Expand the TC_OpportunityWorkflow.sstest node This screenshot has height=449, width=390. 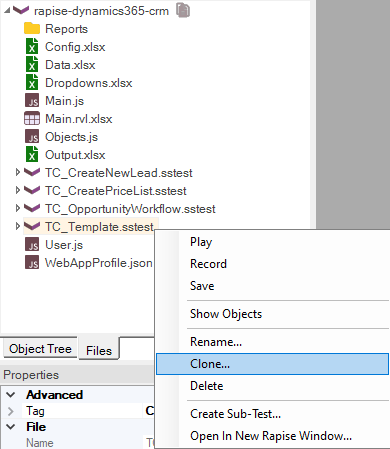pyautogui.click(x=18, y=208)
